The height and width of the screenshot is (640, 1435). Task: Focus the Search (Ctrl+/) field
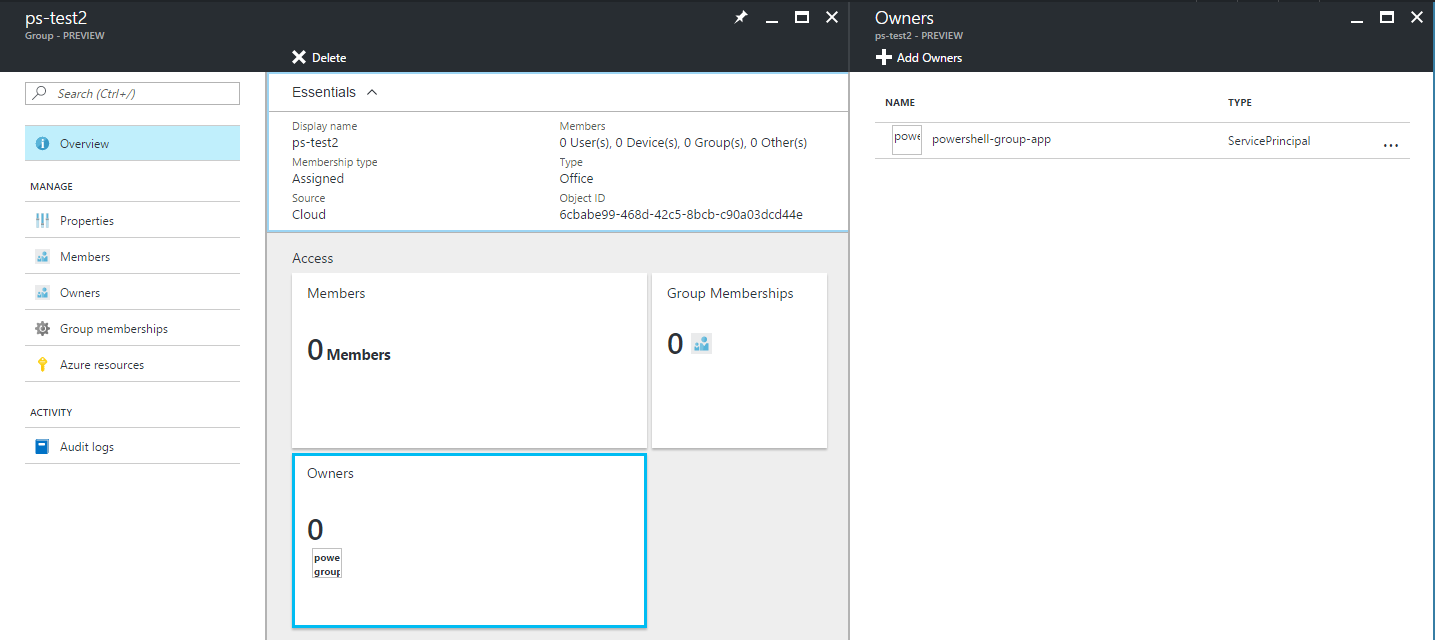(x=132, y=93)
